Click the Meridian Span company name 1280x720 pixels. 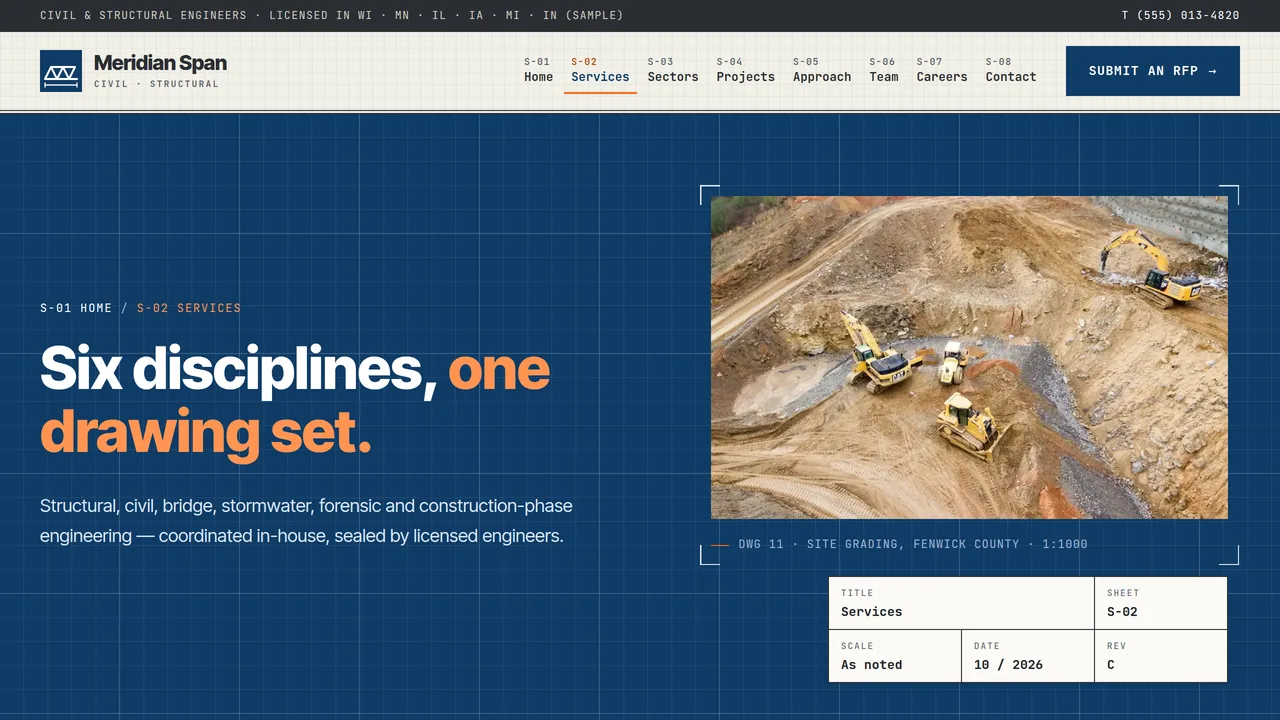[160, 63]
